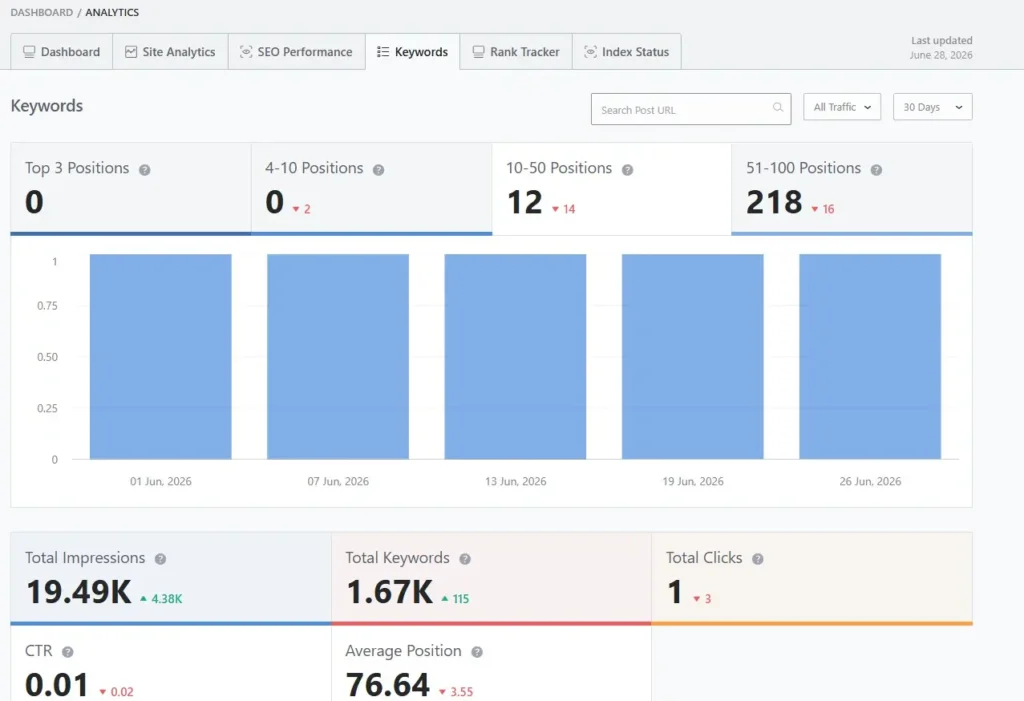Screen dimensions: 1024x701
Task: Click the 26 Jun, 2026 chart bar
Action: coord(870,357)
